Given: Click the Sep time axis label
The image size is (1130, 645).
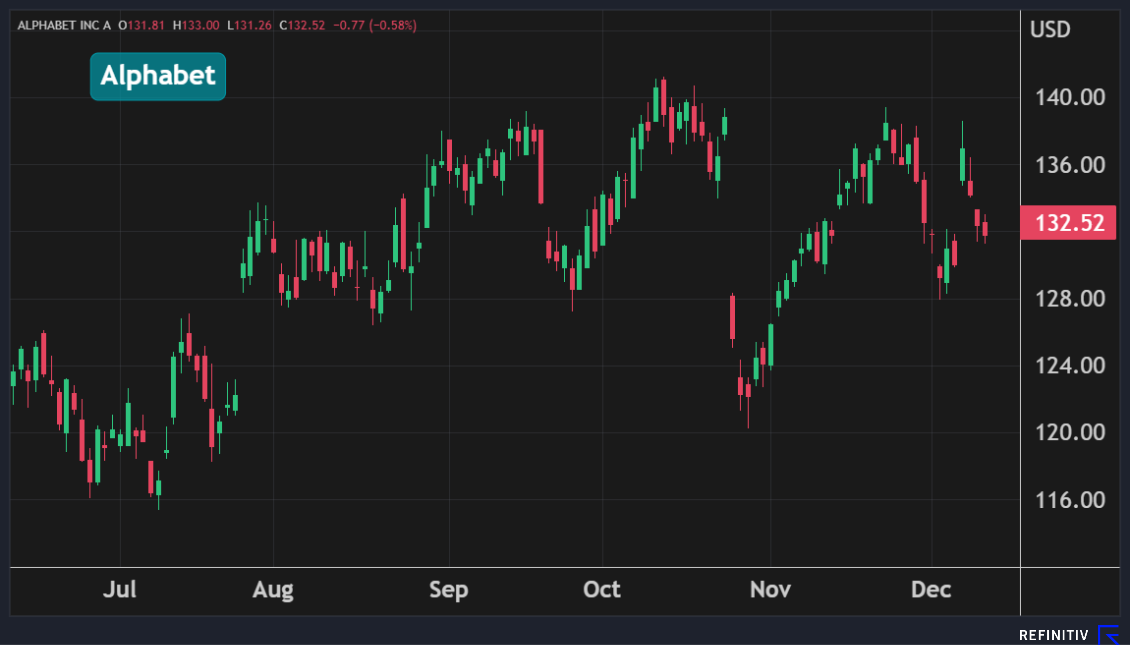Looking at the screenshot, I should tap(448, 590).
